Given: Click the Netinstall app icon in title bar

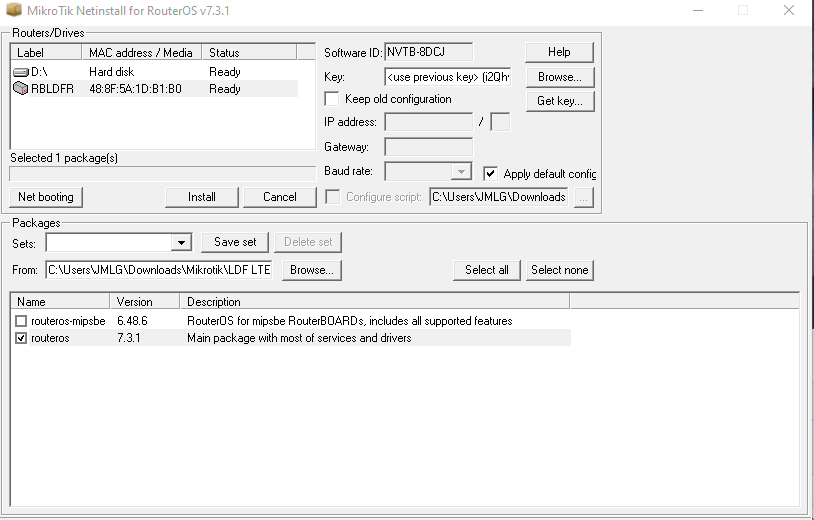Looking at the screenshot, I should (13, 10).
